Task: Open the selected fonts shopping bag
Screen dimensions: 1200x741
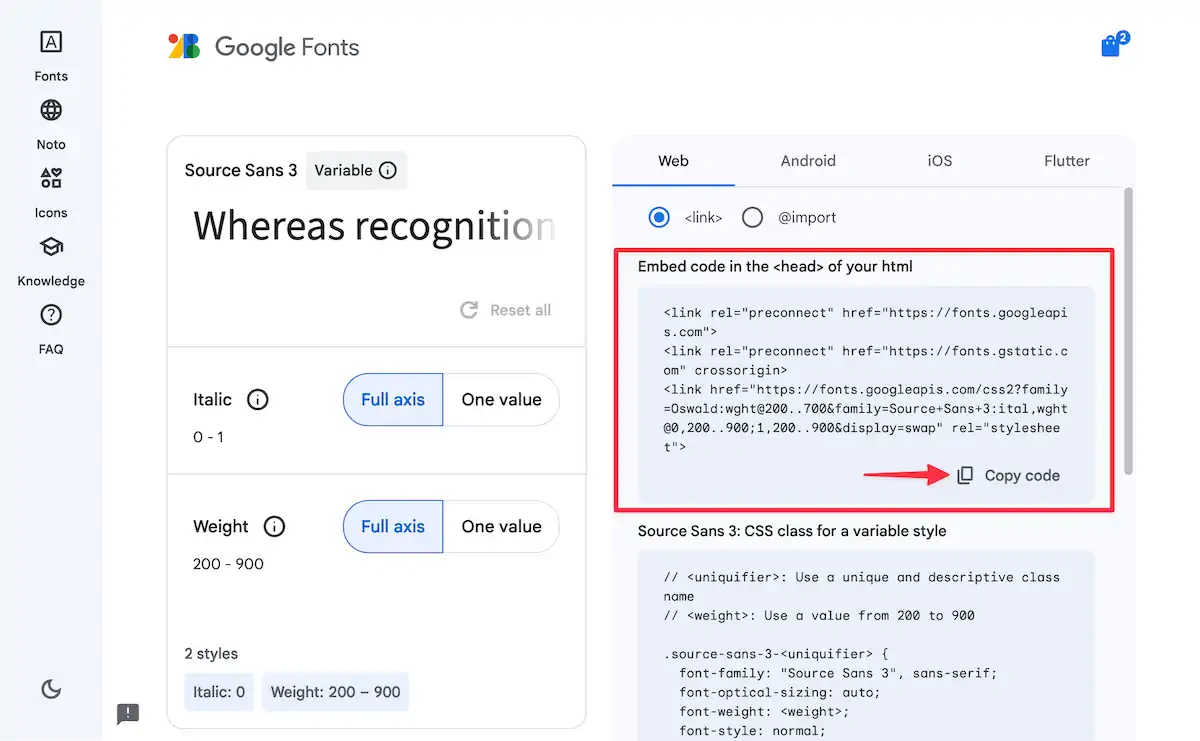Action: point(1110,46)
